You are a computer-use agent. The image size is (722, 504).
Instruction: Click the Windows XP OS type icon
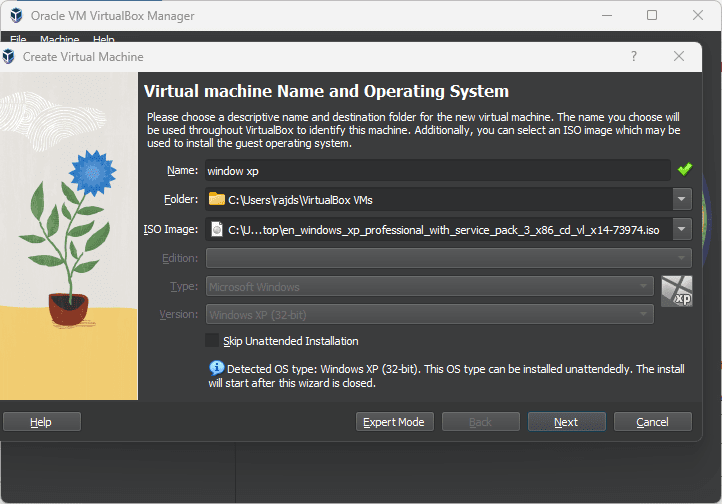[x=677, y=291]
